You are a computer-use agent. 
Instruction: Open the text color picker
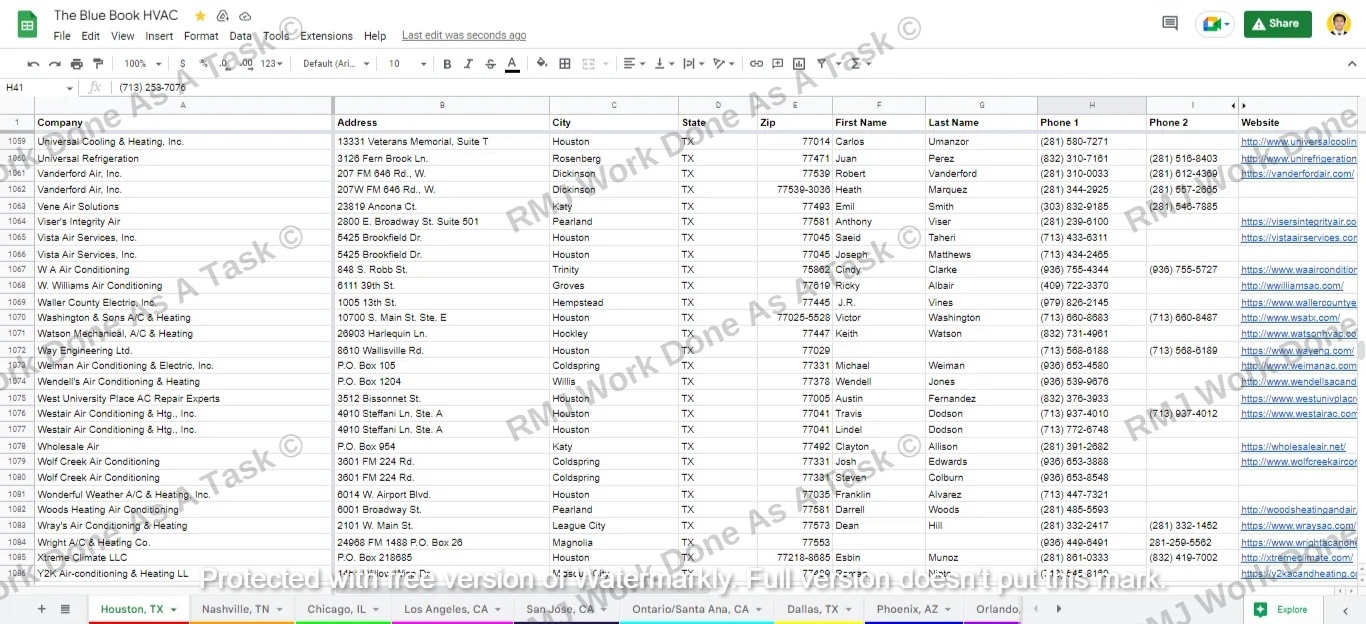coord(512,64)
